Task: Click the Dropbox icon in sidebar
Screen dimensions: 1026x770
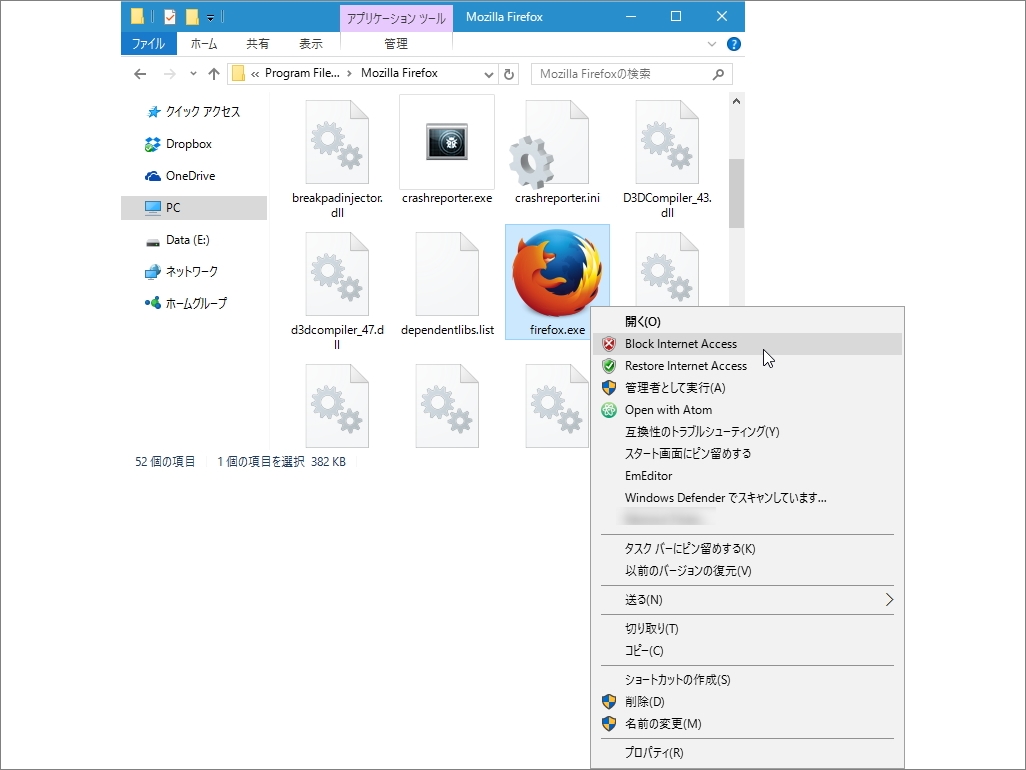Action: 152,144
